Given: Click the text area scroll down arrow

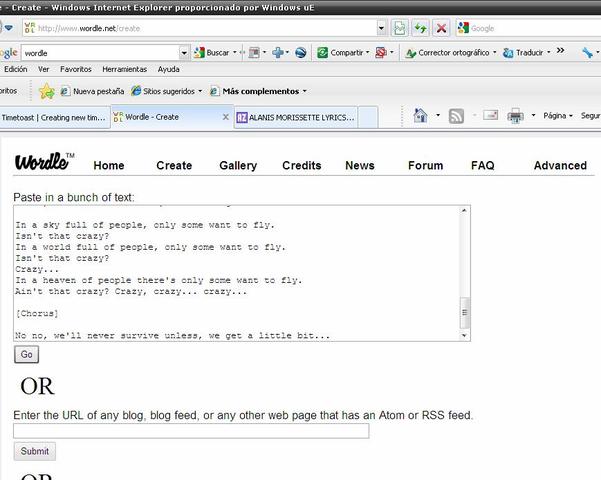Looking at the screenshot, I should click(464, 335).
